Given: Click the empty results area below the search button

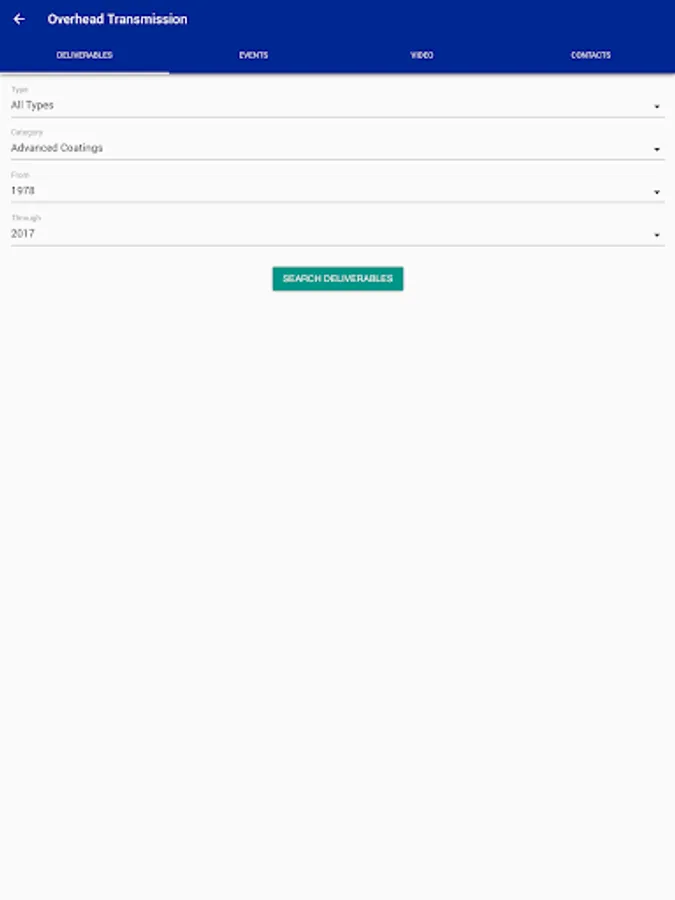Looking at the screenshot, I should click(338, 591).
